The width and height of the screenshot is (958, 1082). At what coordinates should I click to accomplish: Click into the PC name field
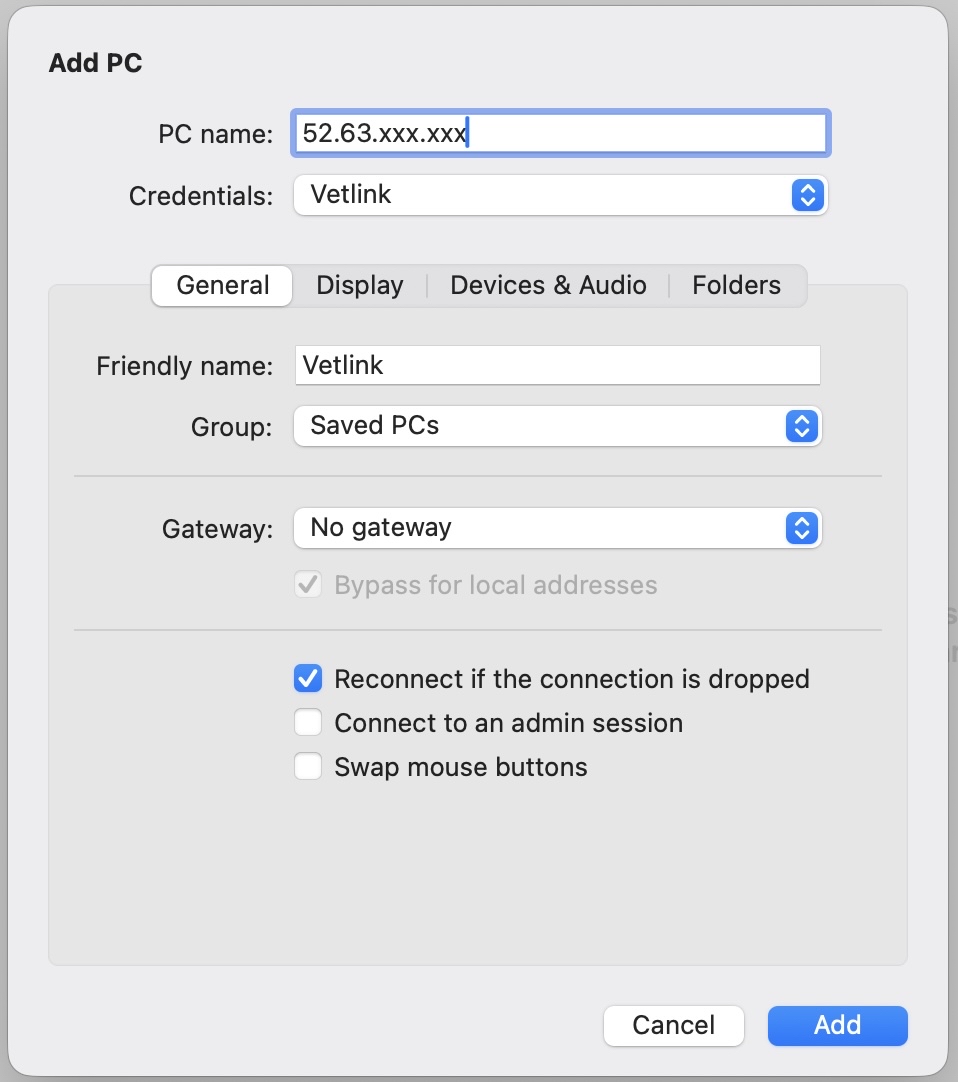tap(560, 133)
